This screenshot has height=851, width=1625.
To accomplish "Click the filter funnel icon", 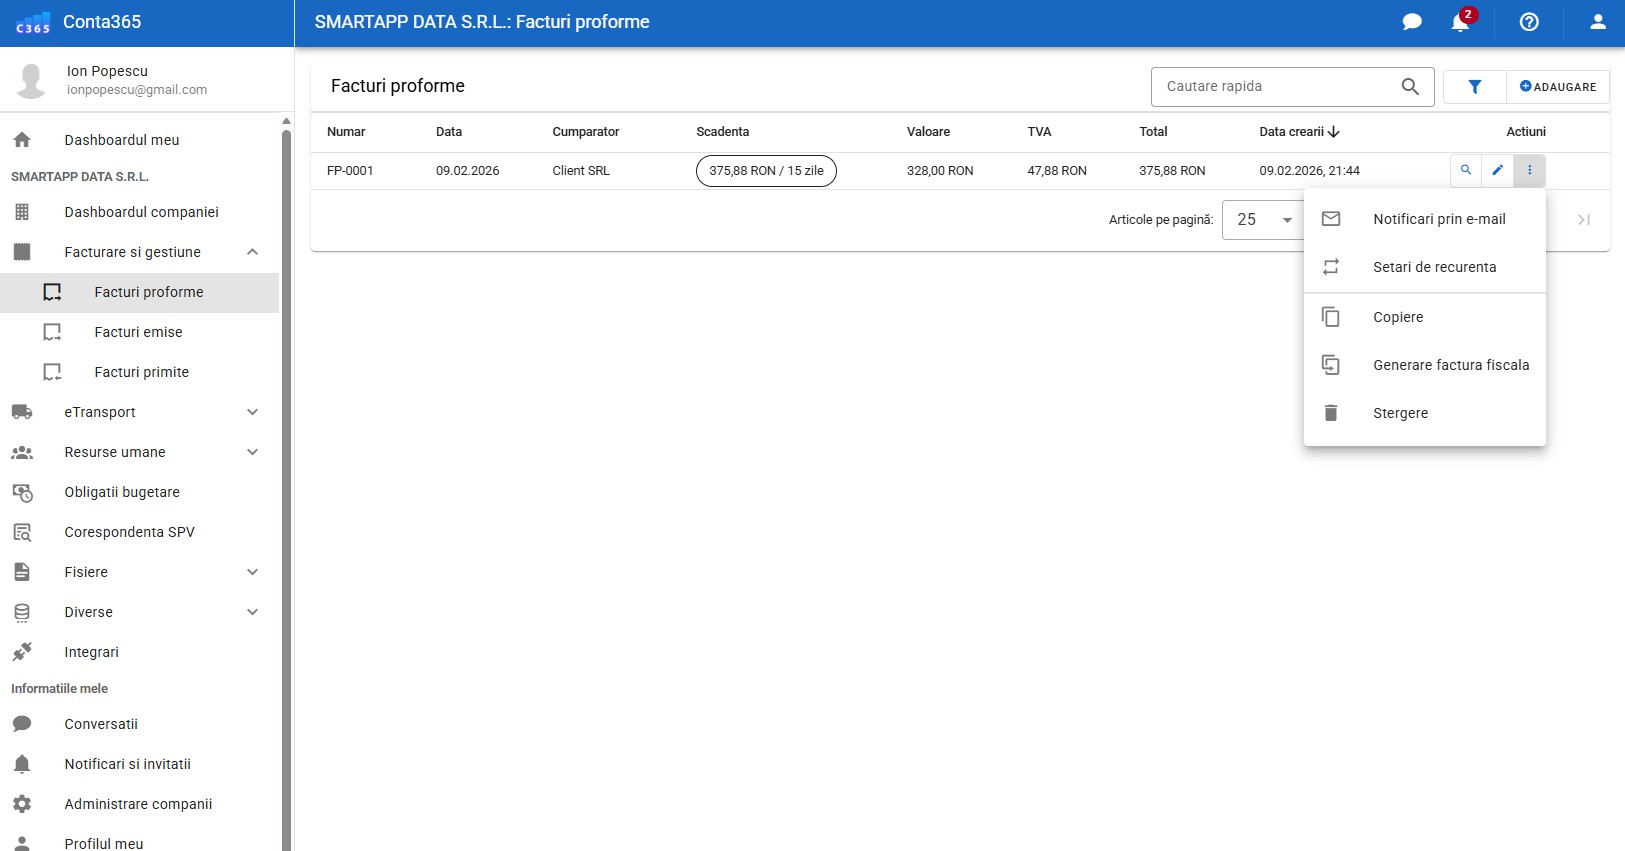I will [x=1474, y=87].
